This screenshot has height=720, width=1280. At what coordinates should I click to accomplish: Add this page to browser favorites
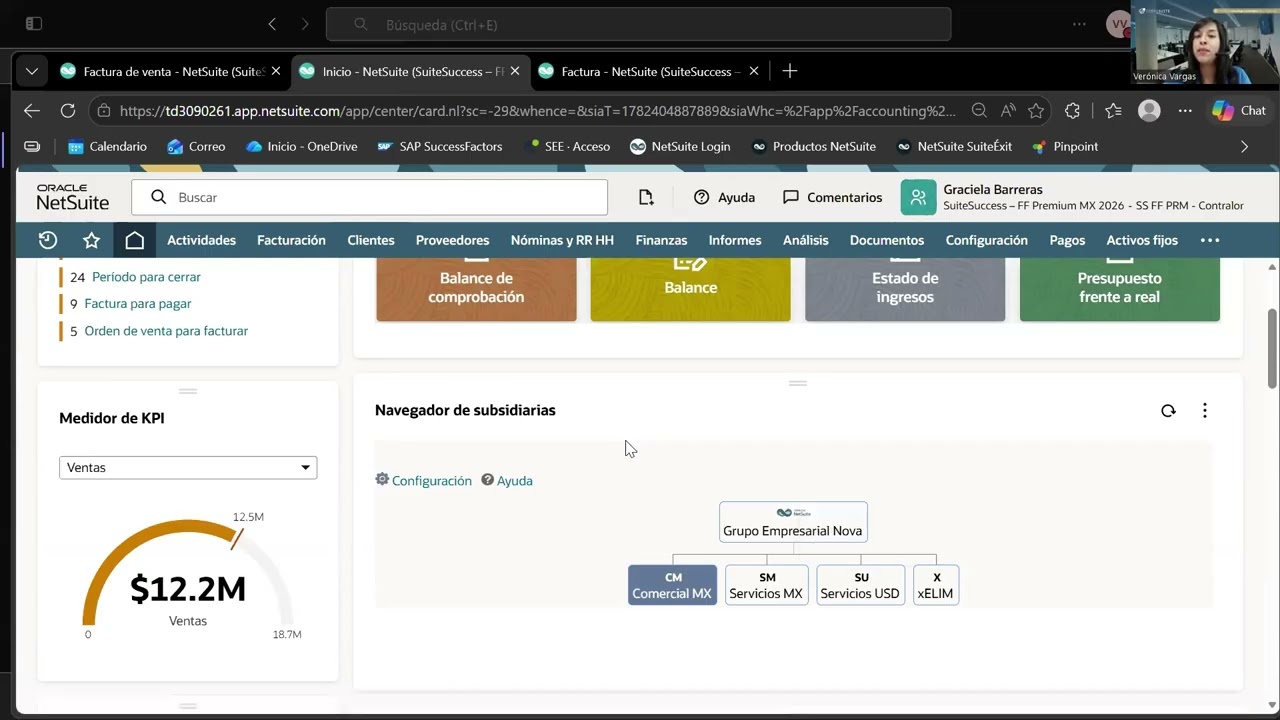1036,111
